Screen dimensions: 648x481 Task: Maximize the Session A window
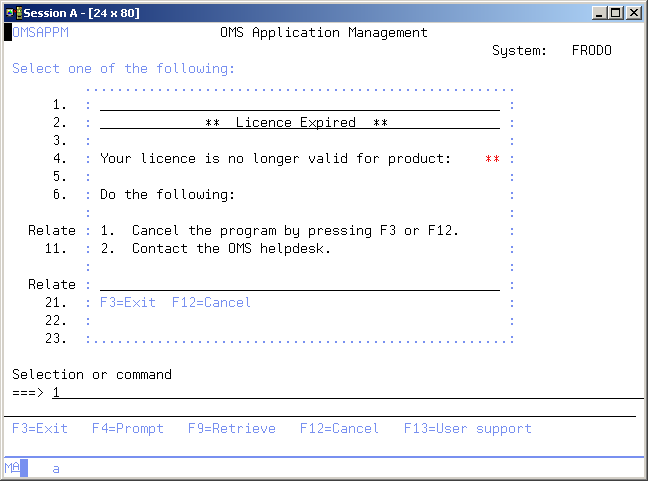pyautogui.click(x=617, y=12)
